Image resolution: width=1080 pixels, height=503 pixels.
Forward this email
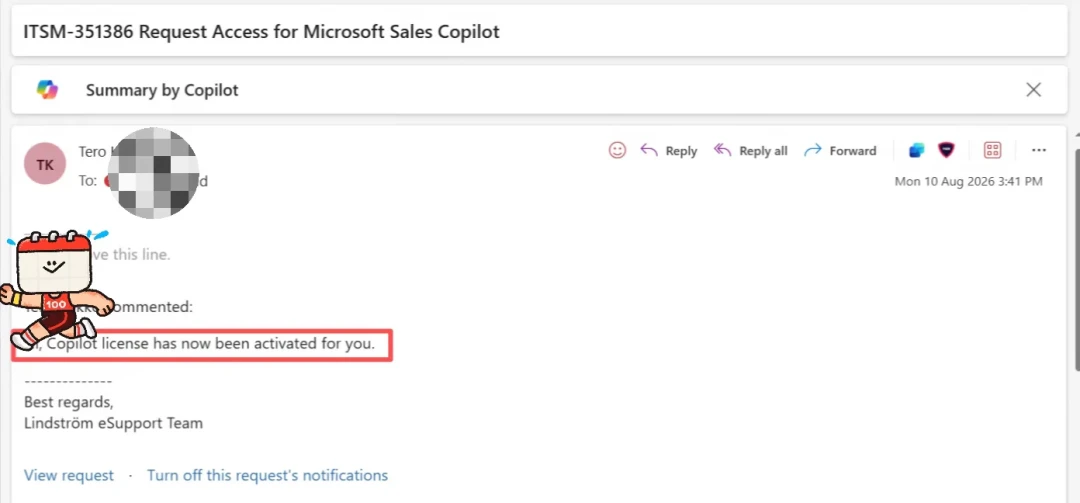[x=840, y=150]
